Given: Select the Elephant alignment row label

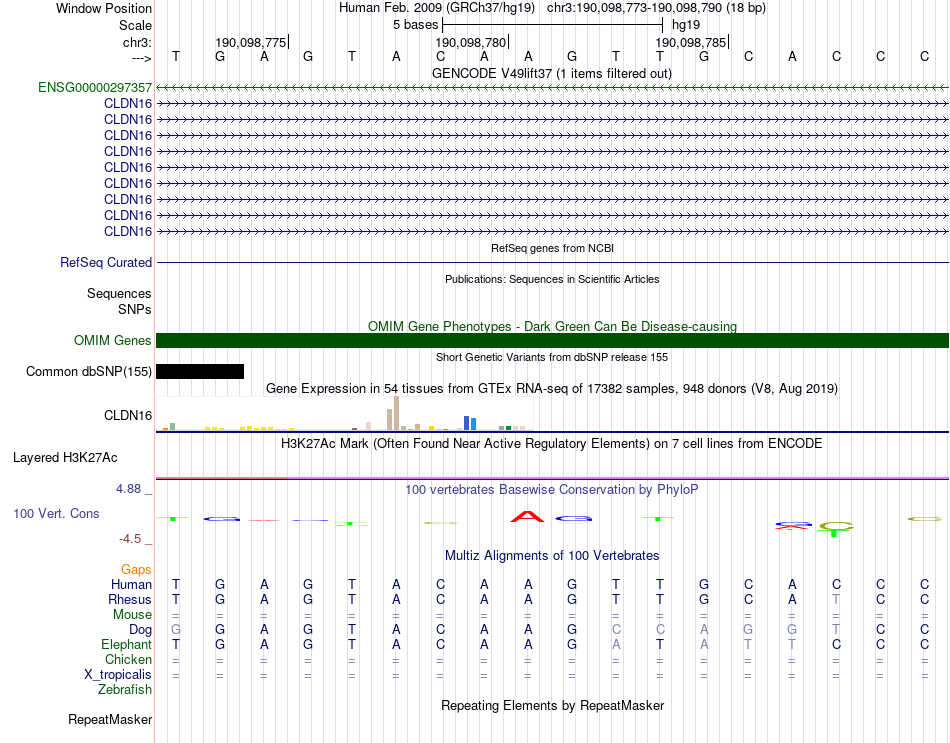Looking at the screenshot, I should pos(126,644).
